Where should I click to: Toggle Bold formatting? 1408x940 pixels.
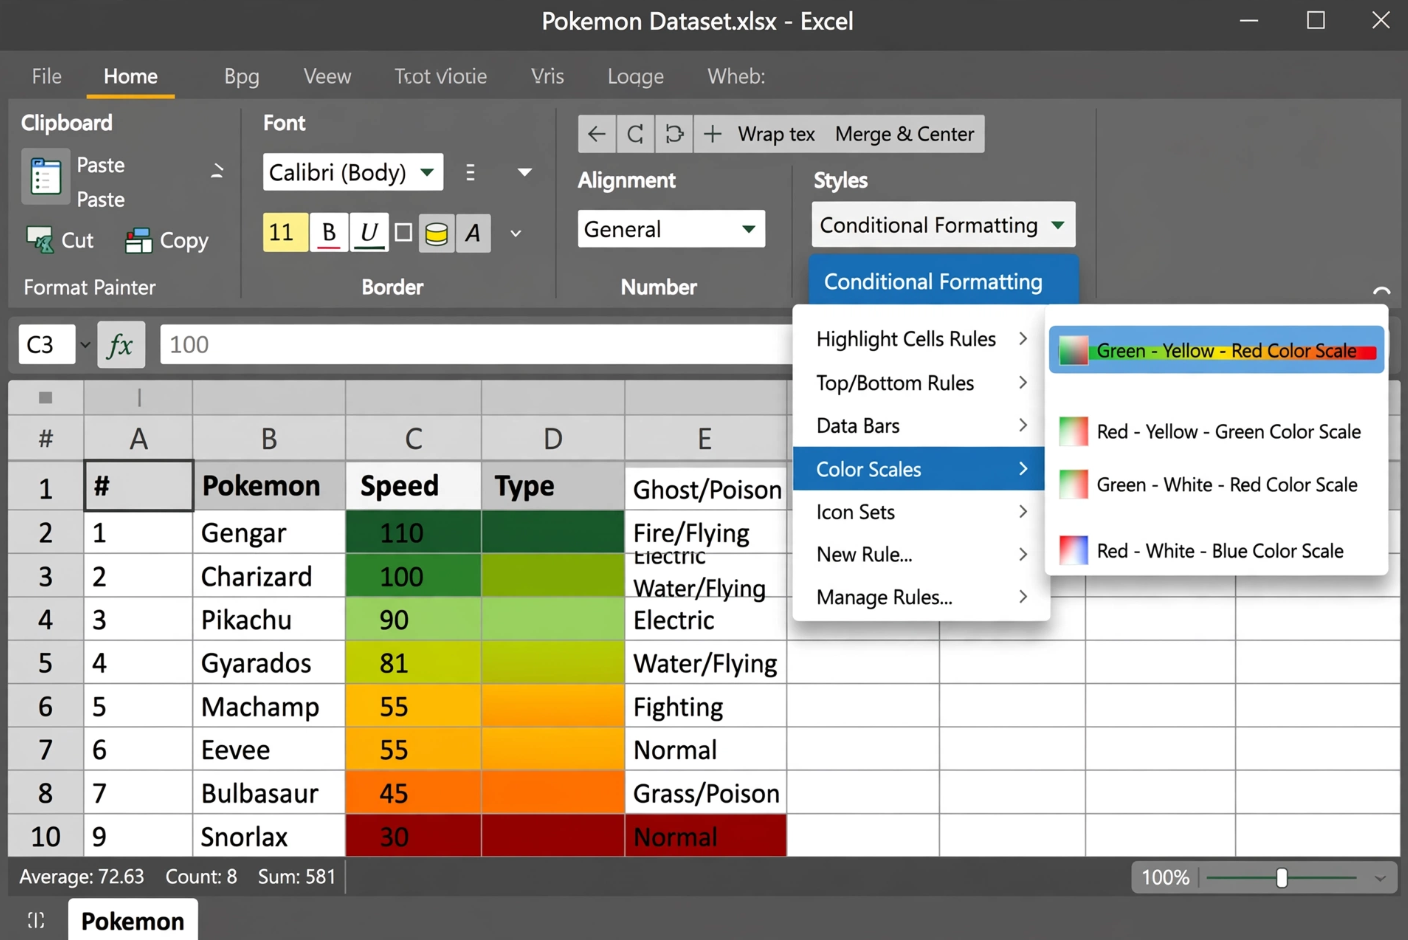tap(328, 233)
